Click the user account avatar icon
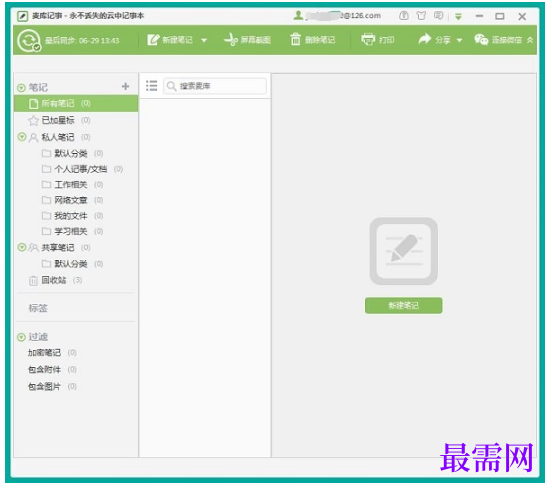This screenshot has width=552, height=489. pyautogui.click(x=299, y=15)
